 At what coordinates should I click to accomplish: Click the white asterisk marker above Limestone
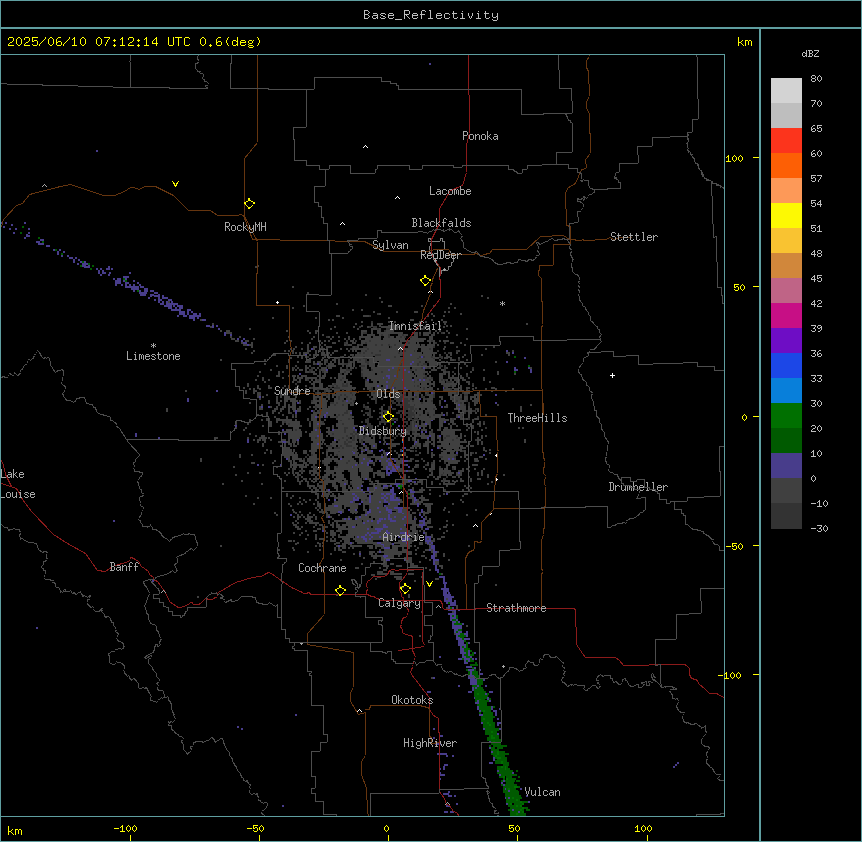pyautogui.click(x=153, y=346)
